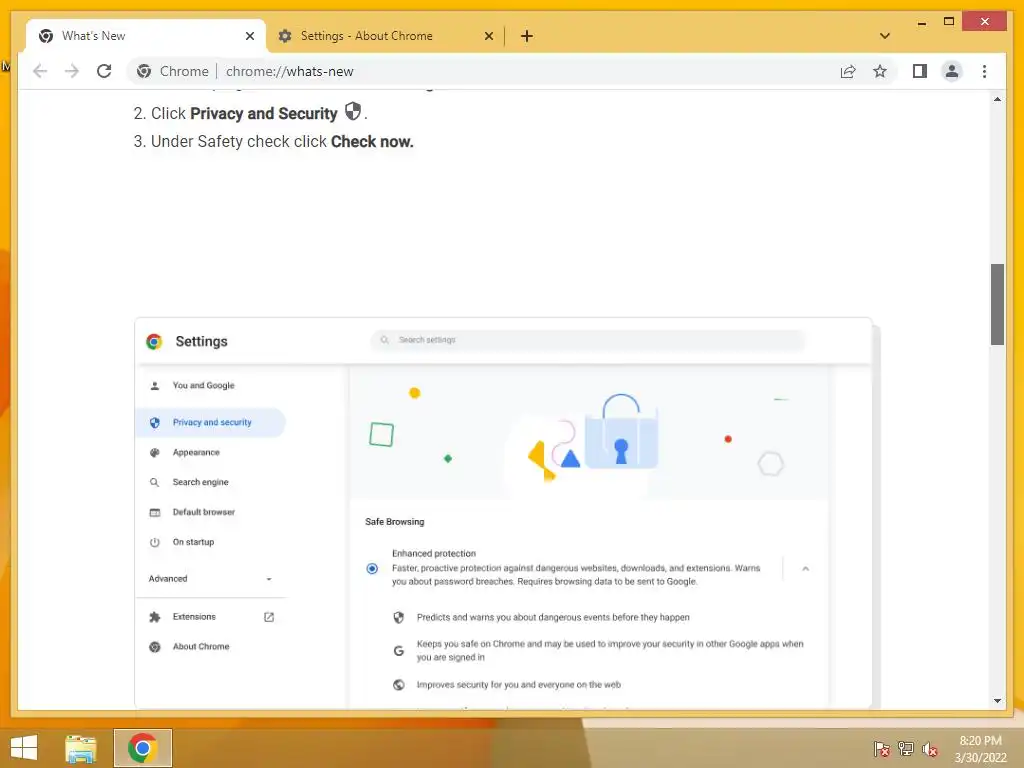The image size is (1024, 768).
Task: Open File Explorer from the taskbar
Action: tap(81, 748)
